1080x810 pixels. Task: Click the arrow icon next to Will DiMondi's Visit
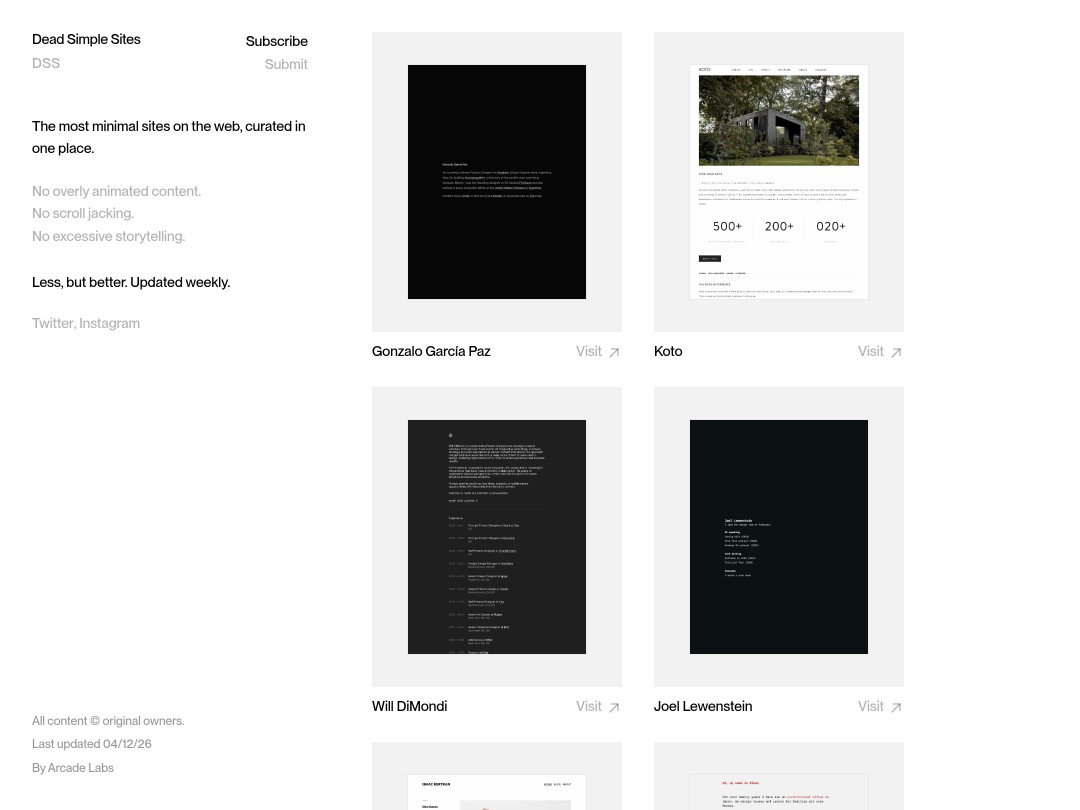click(613, 706)
